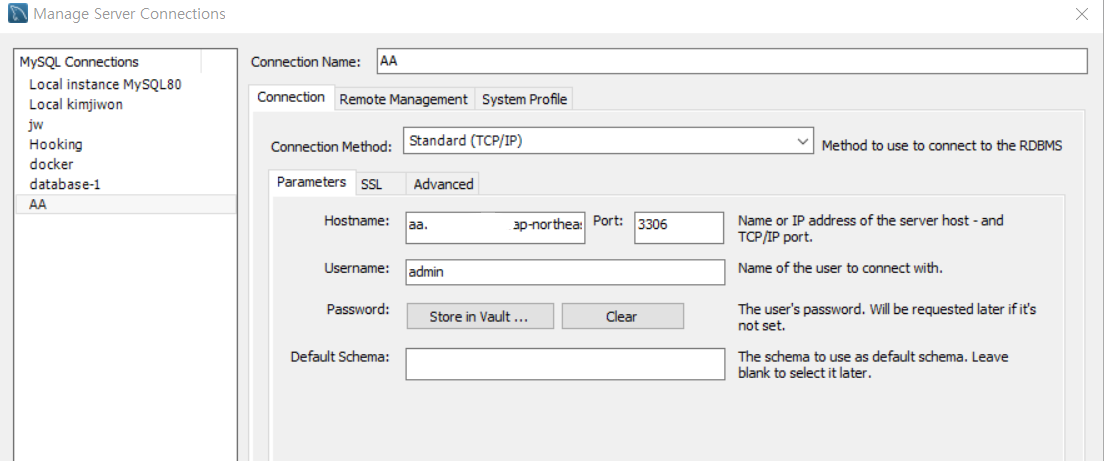Switch to the Remote Management tab
The height and width of the screenshot is (461, 1104).
pos(403,99)
